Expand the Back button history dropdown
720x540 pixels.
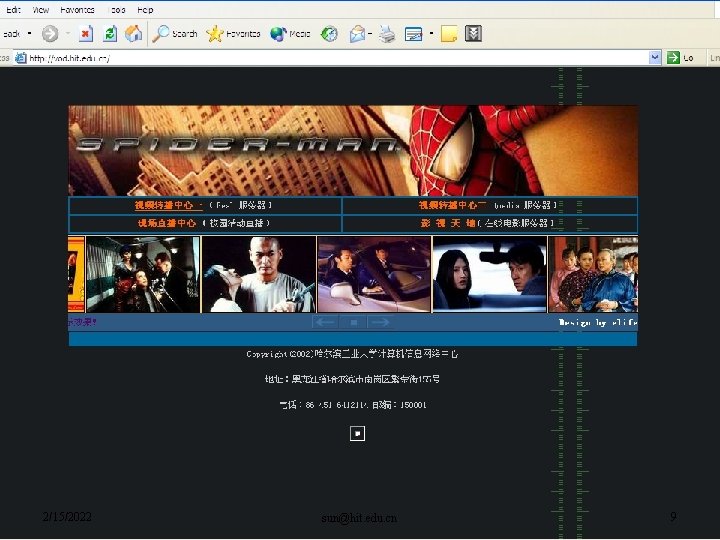click(29, 34)
